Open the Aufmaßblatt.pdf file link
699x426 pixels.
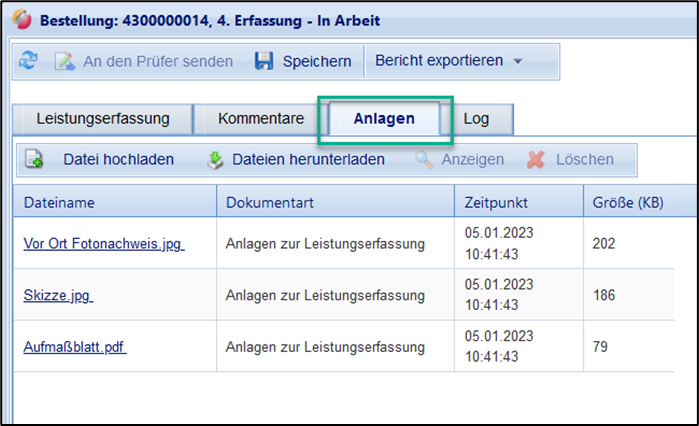tap(75, 347)
